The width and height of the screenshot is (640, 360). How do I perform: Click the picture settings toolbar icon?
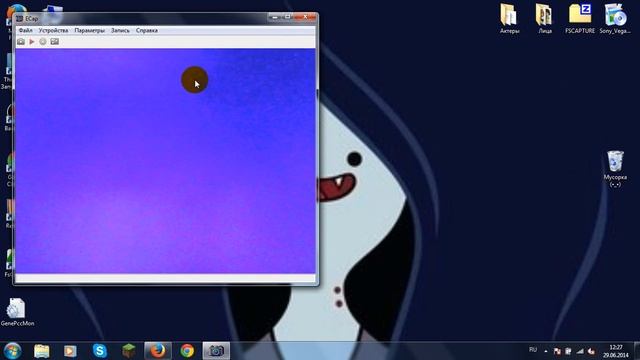coord(54,42)
